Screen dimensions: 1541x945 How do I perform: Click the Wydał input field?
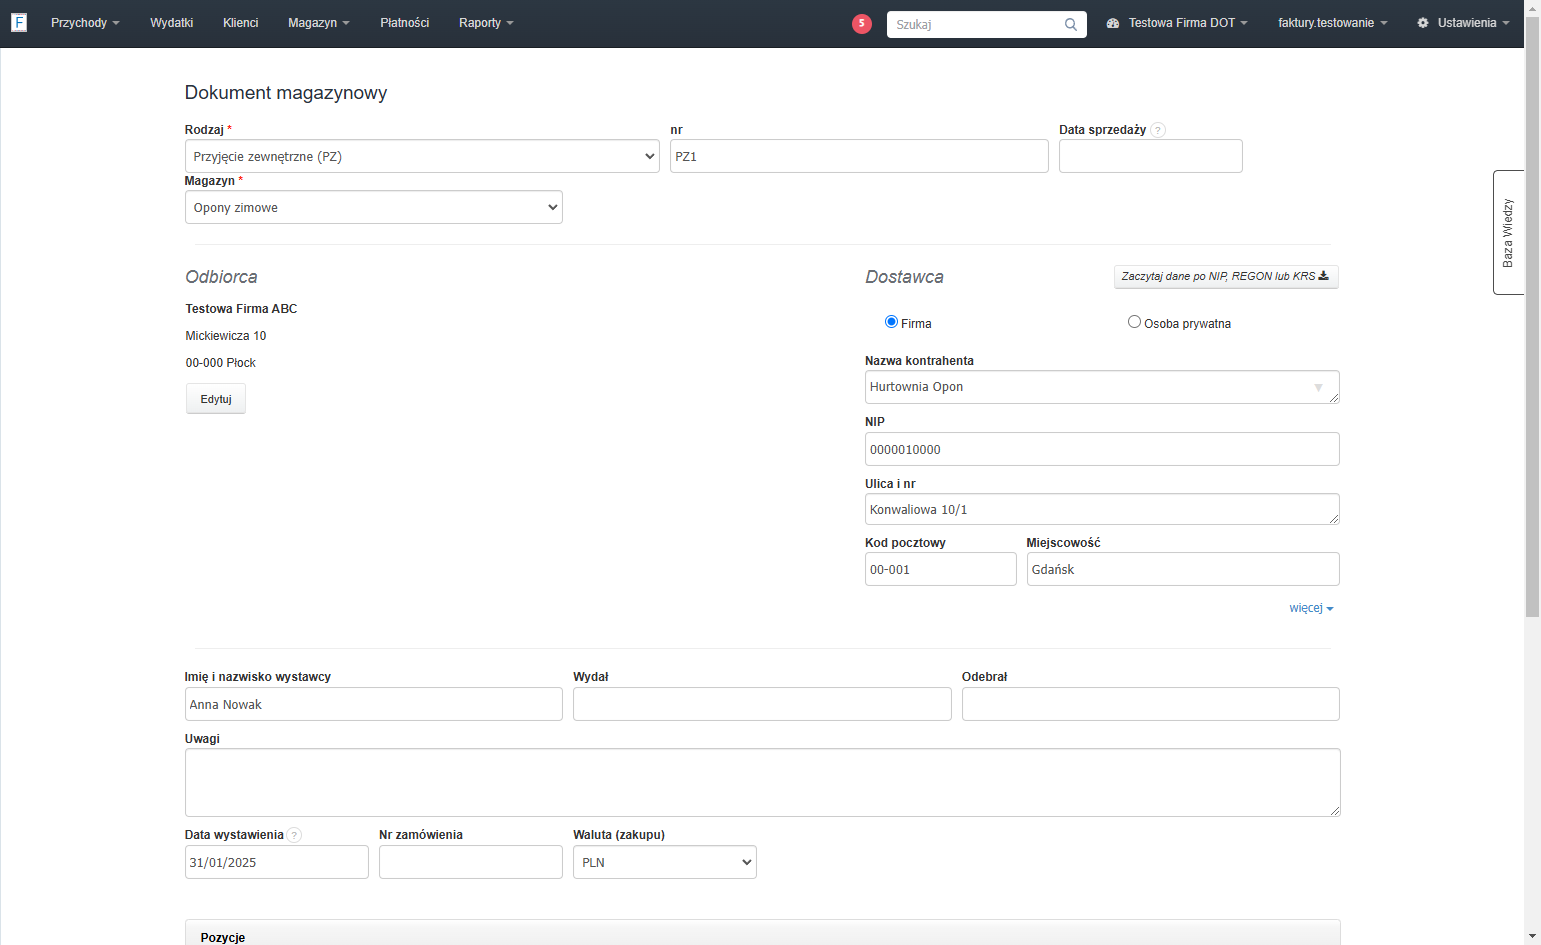coord(762,704)
